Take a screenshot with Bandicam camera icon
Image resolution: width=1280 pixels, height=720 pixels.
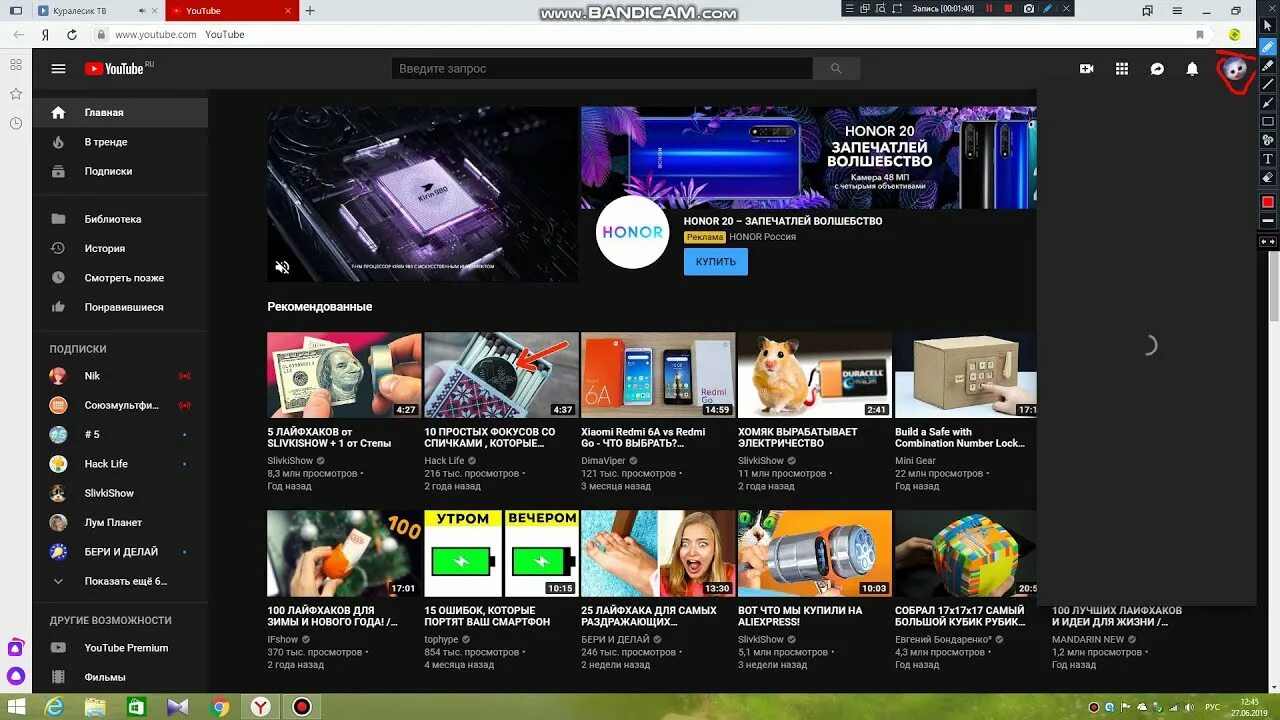point(1028,9)
